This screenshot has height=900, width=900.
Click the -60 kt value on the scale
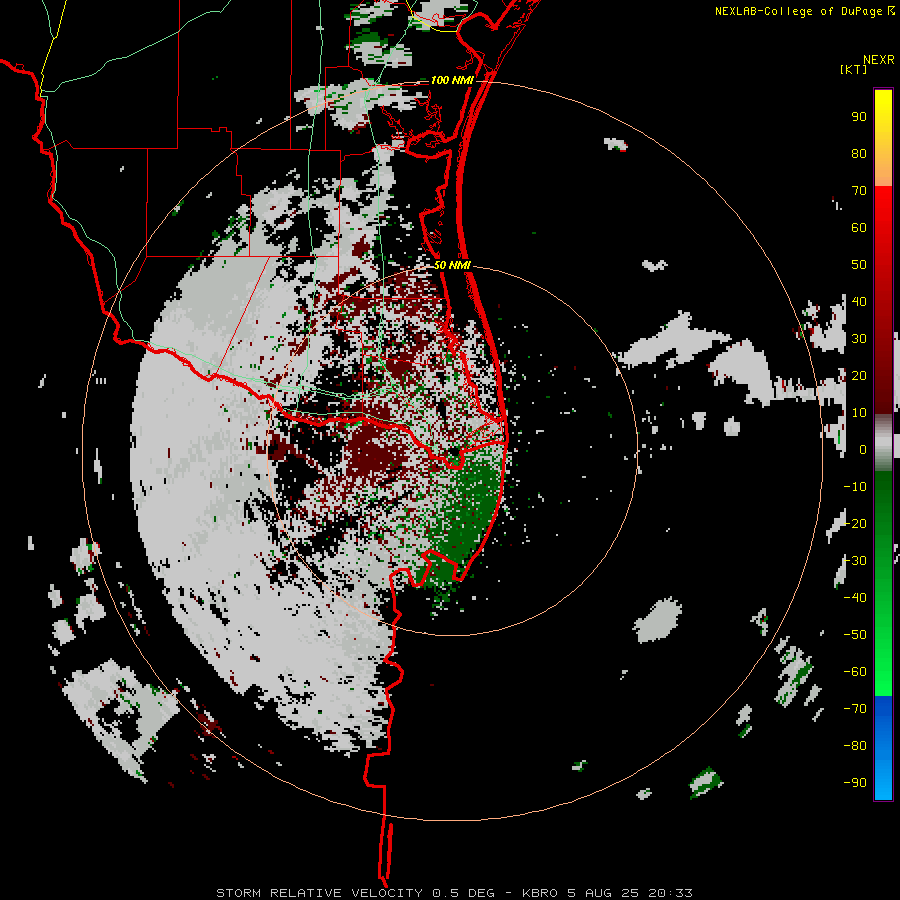point(855,672)
